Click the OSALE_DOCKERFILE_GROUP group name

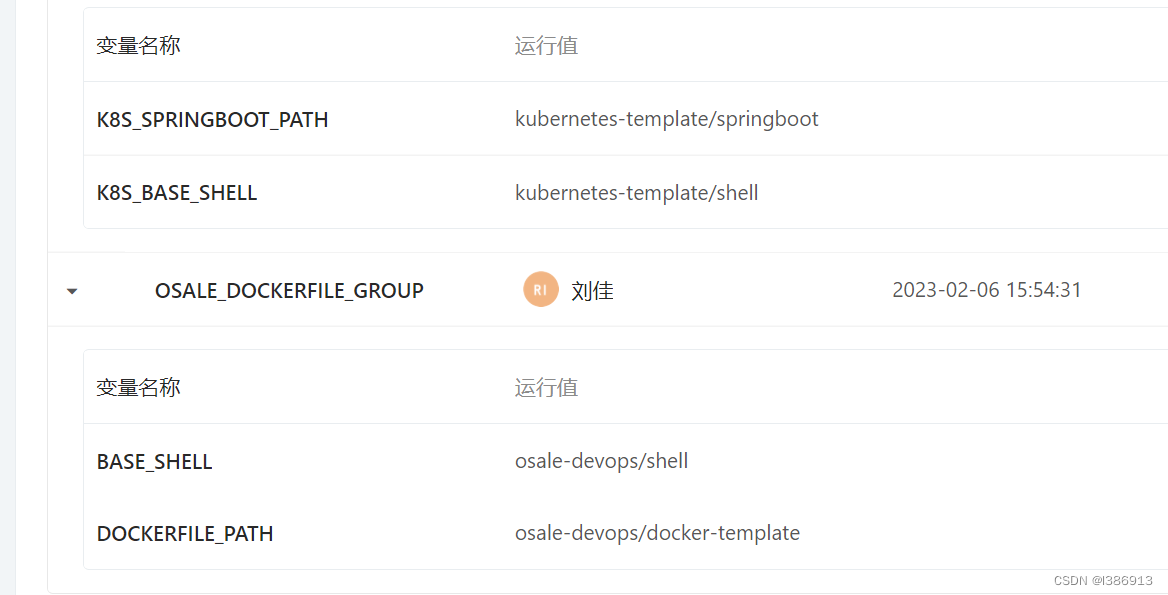[289, 290]
